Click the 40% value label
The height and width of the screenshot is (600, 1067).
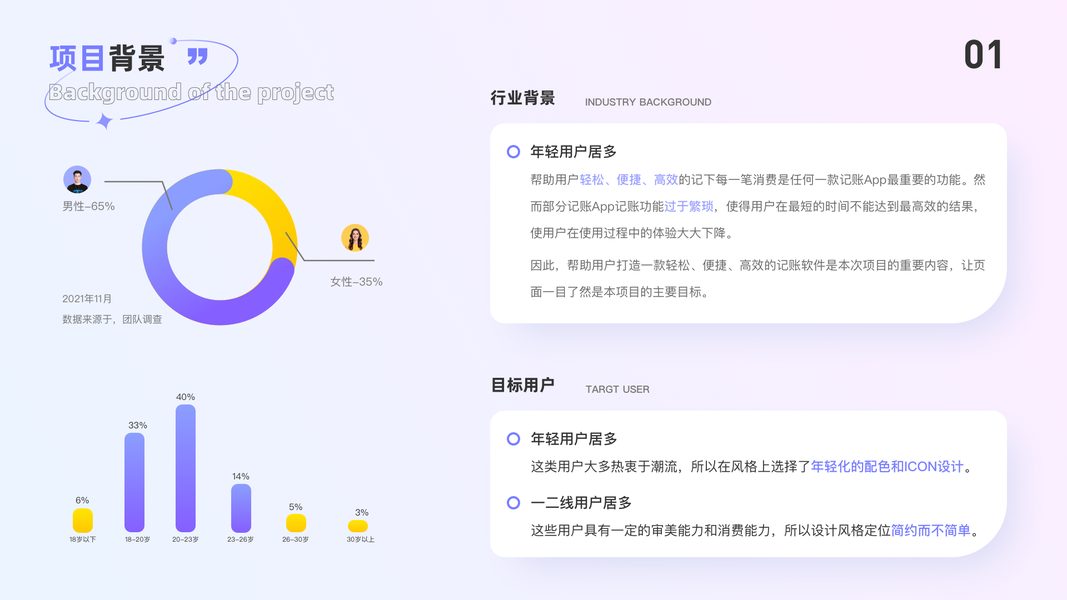186,397
